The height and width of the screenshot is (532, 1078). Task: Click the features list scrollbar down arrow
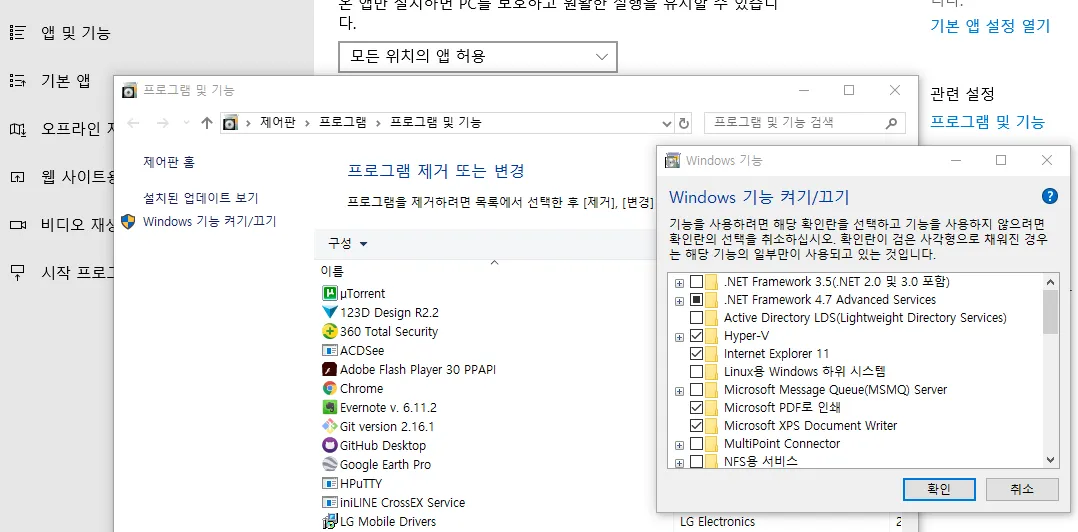[1050, 460]
